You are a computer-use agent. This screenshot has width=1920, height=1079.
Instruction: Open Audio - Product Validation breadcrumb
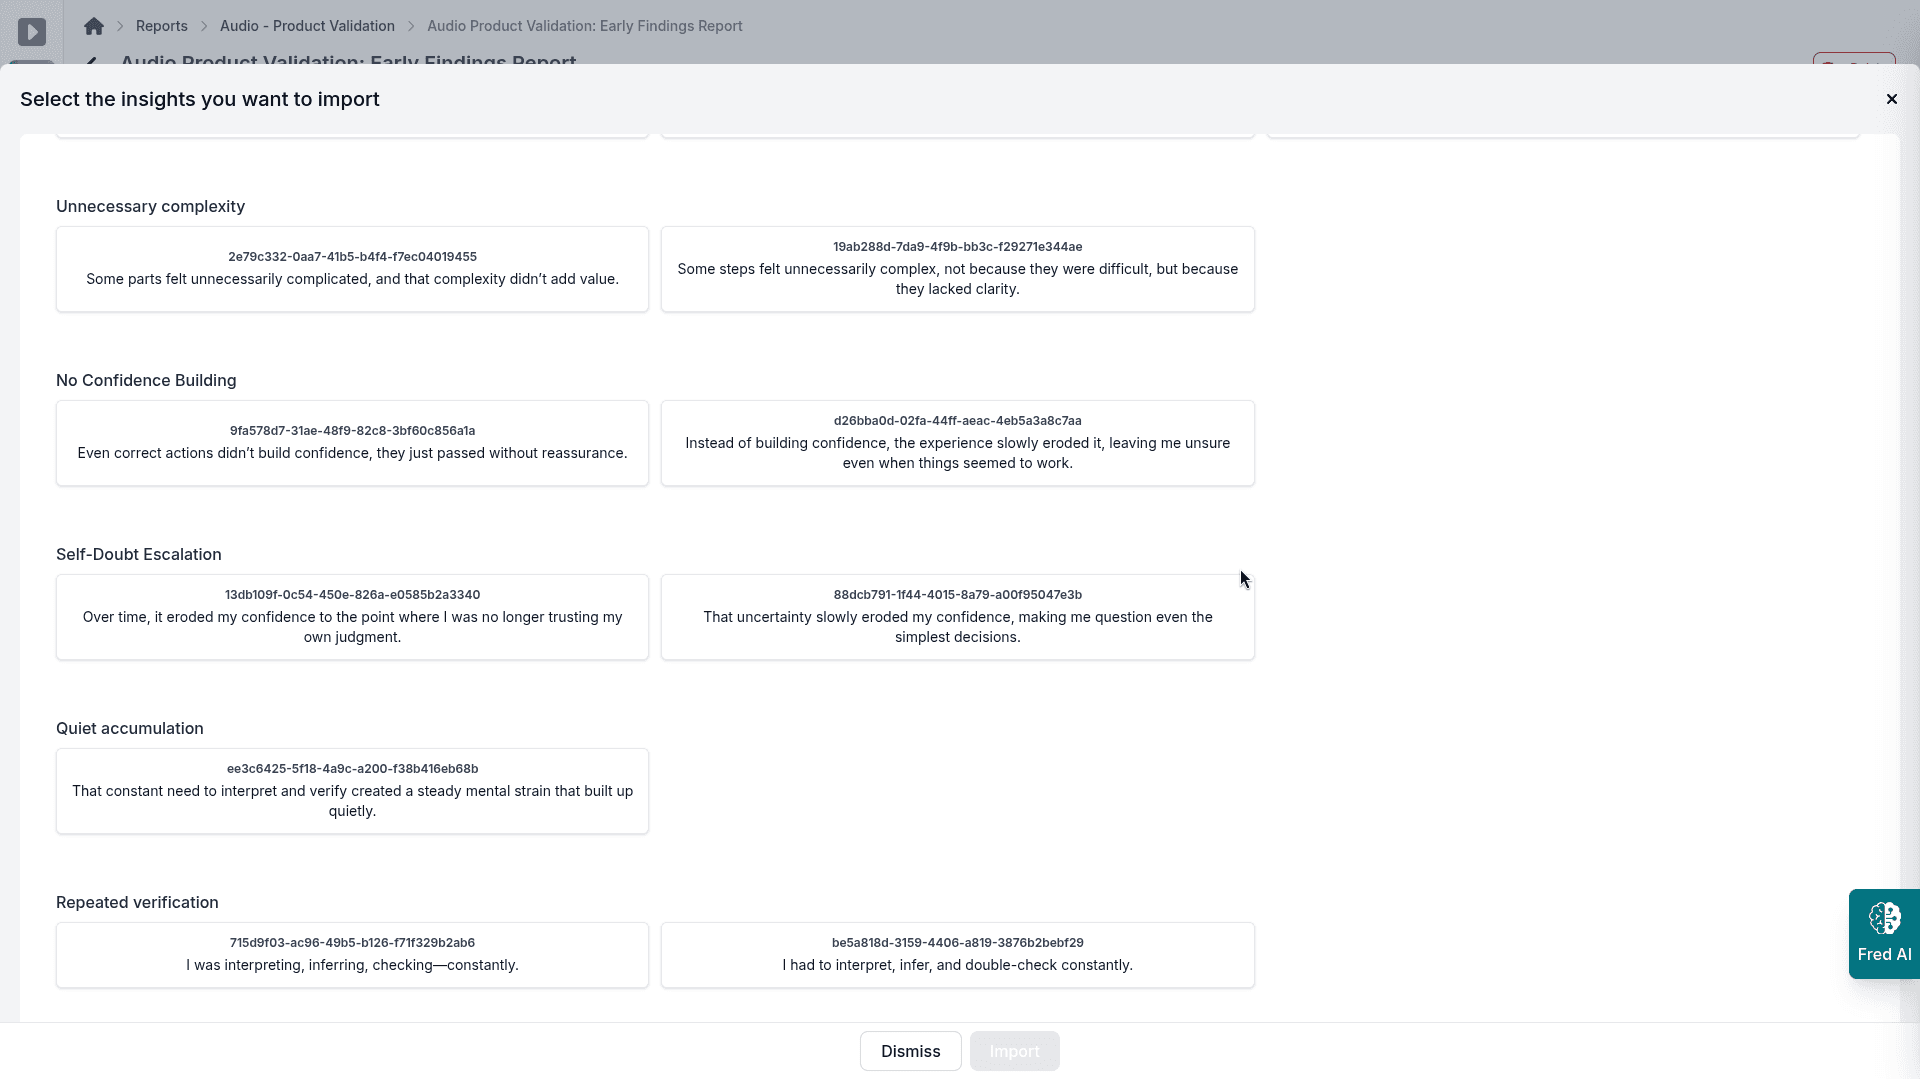[x=307, y=26]
